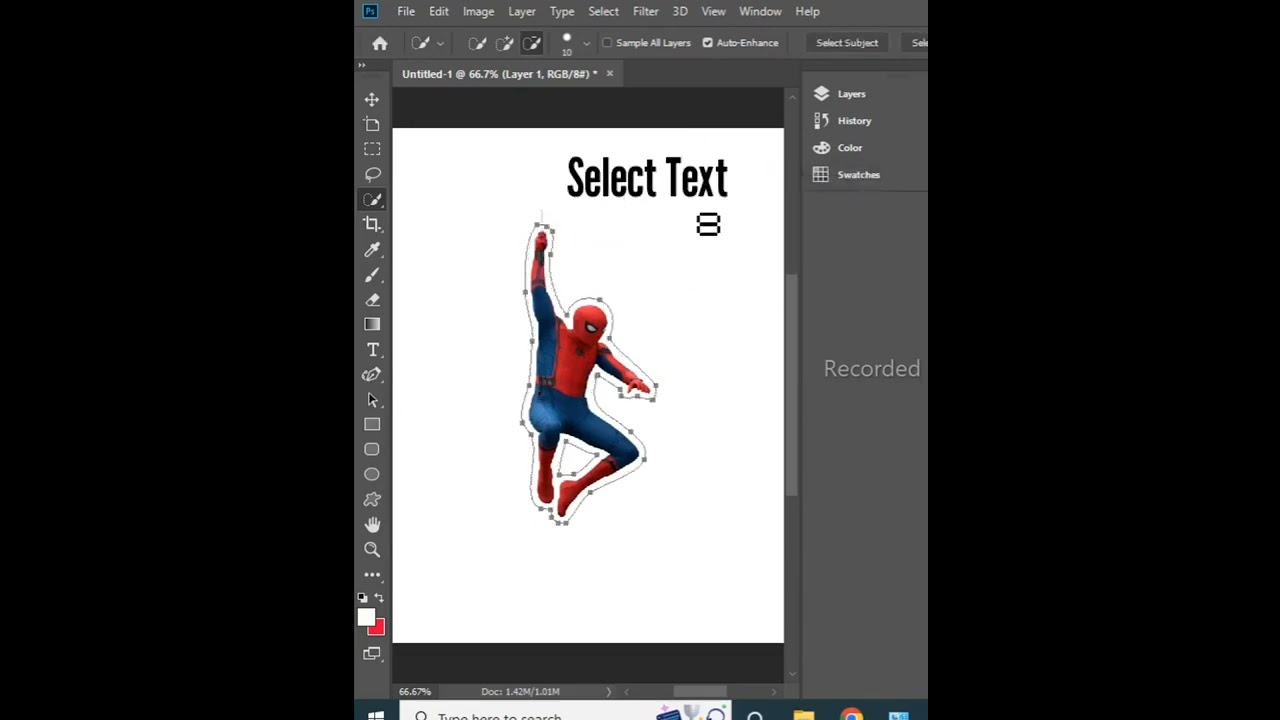Click the horizontal scrollbar thumb
Viewport: 1280px width, 720px height.
(699, 691)
